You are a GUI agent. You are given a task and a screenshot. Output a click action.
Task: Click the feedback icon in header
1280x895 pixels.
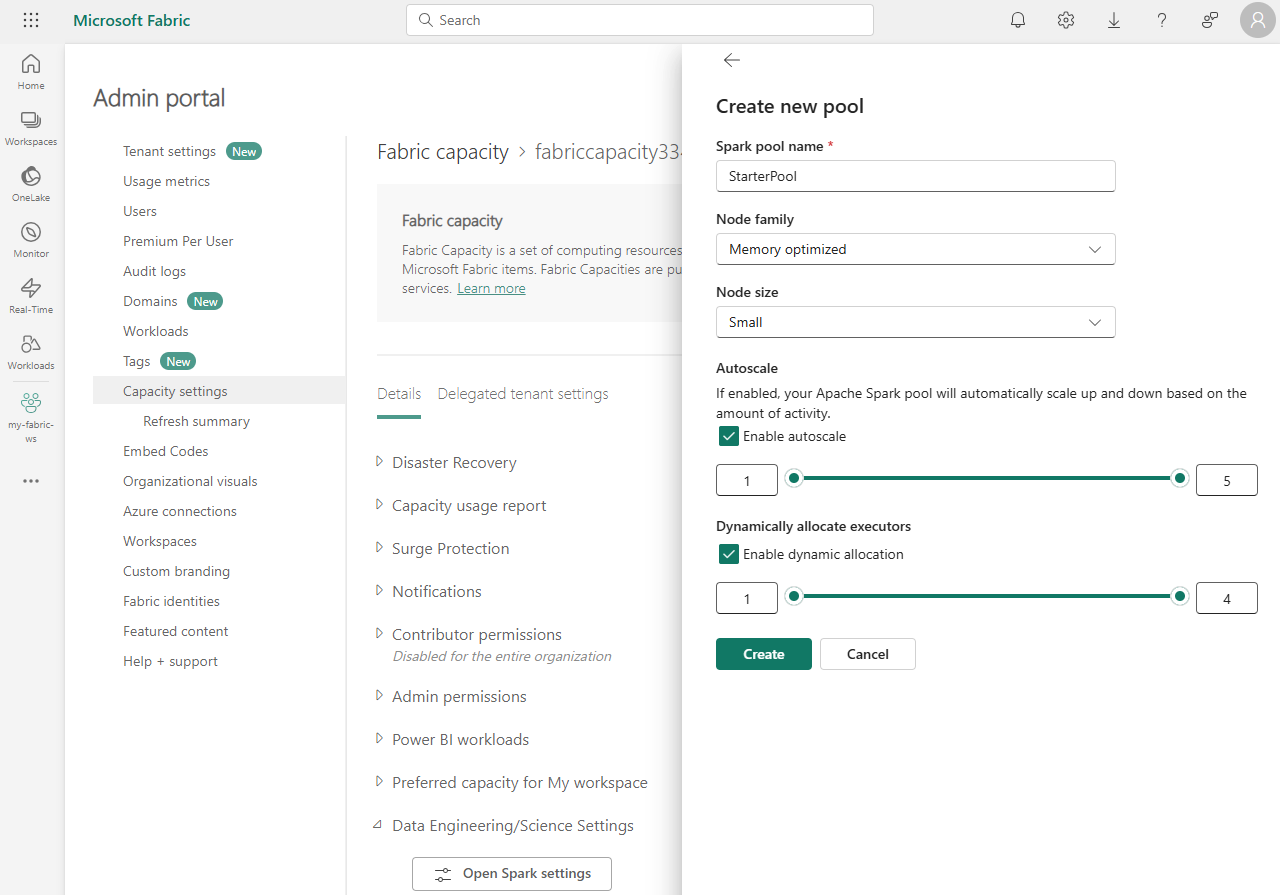tap(1210, 20)
